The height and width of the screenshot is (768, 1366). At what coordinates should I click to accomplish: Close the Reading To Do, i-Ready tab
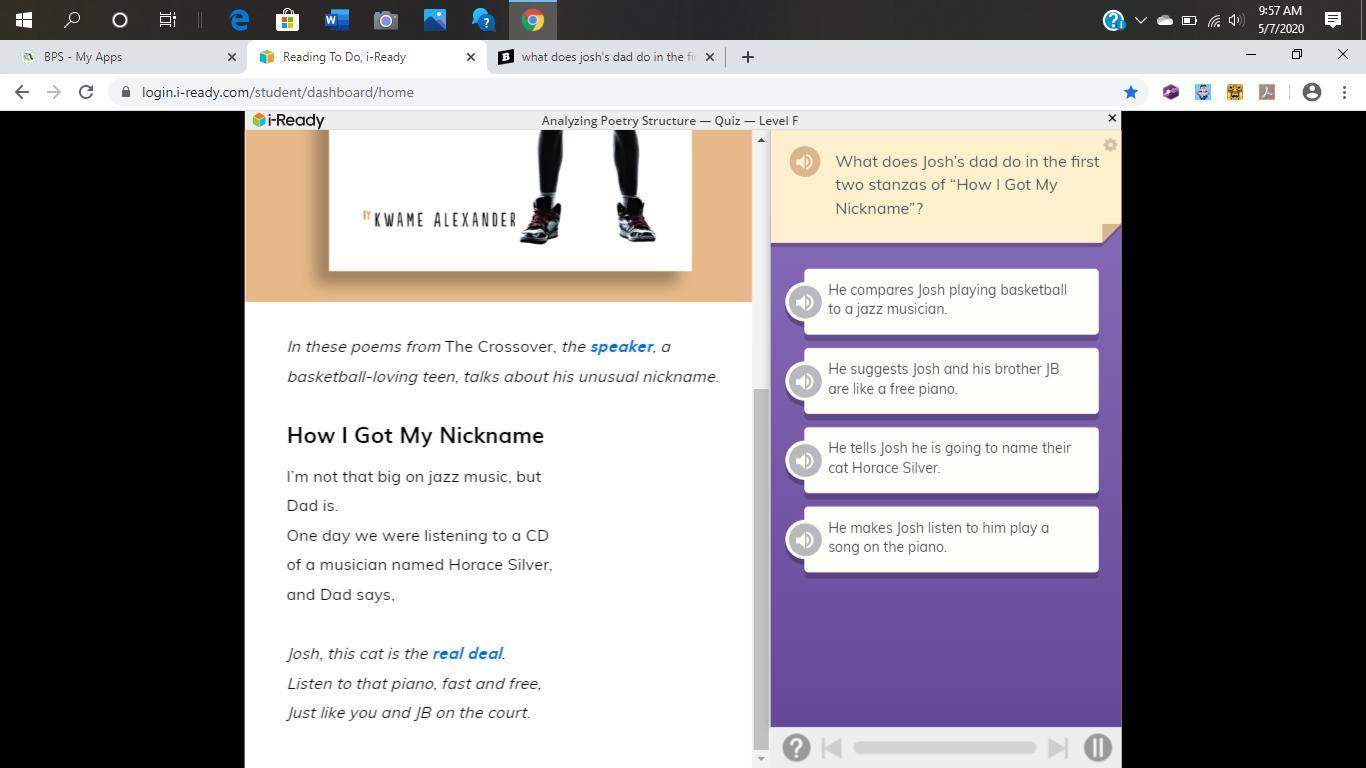471,57
